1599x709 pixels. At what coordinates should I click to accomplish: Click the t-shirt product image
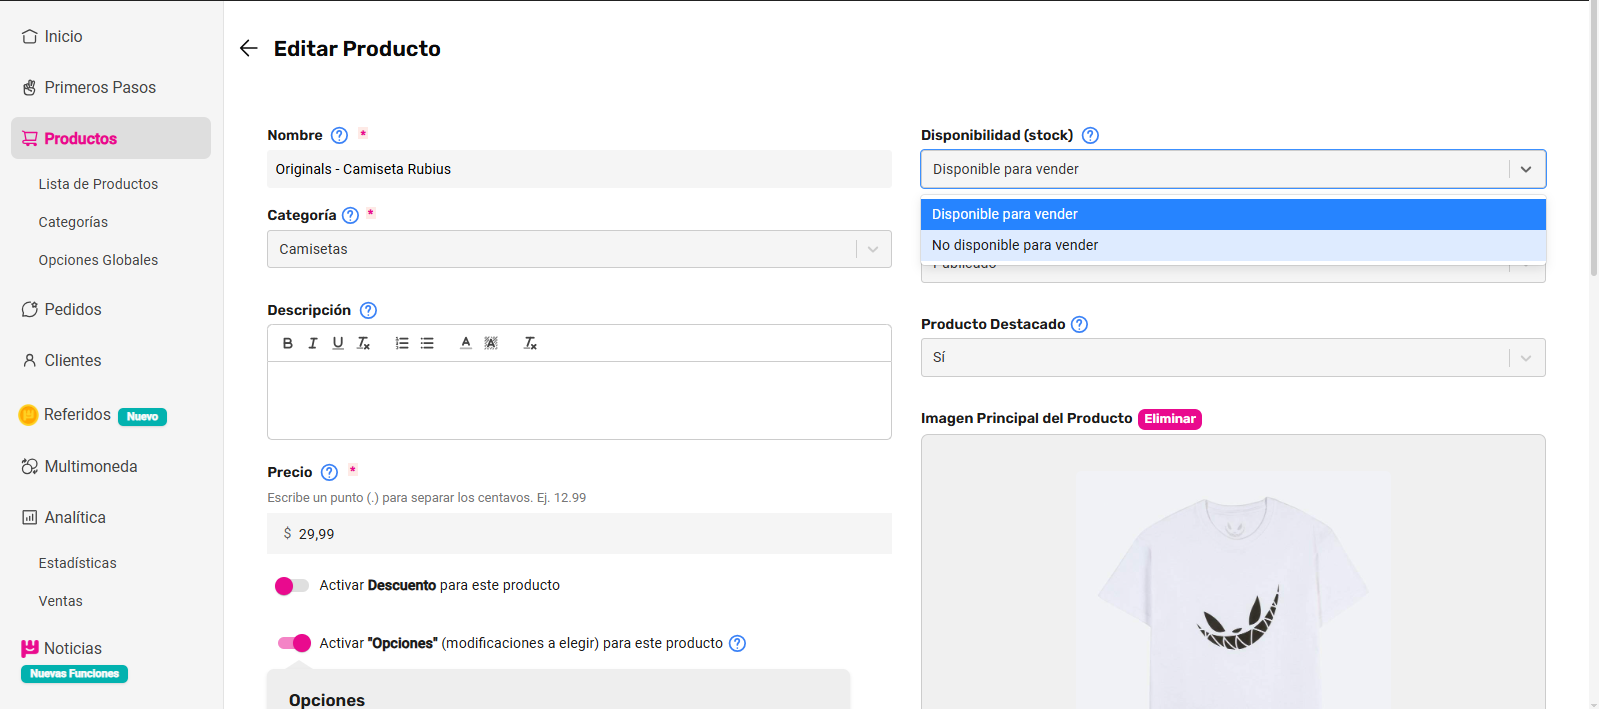click(x=1233, y=590)
